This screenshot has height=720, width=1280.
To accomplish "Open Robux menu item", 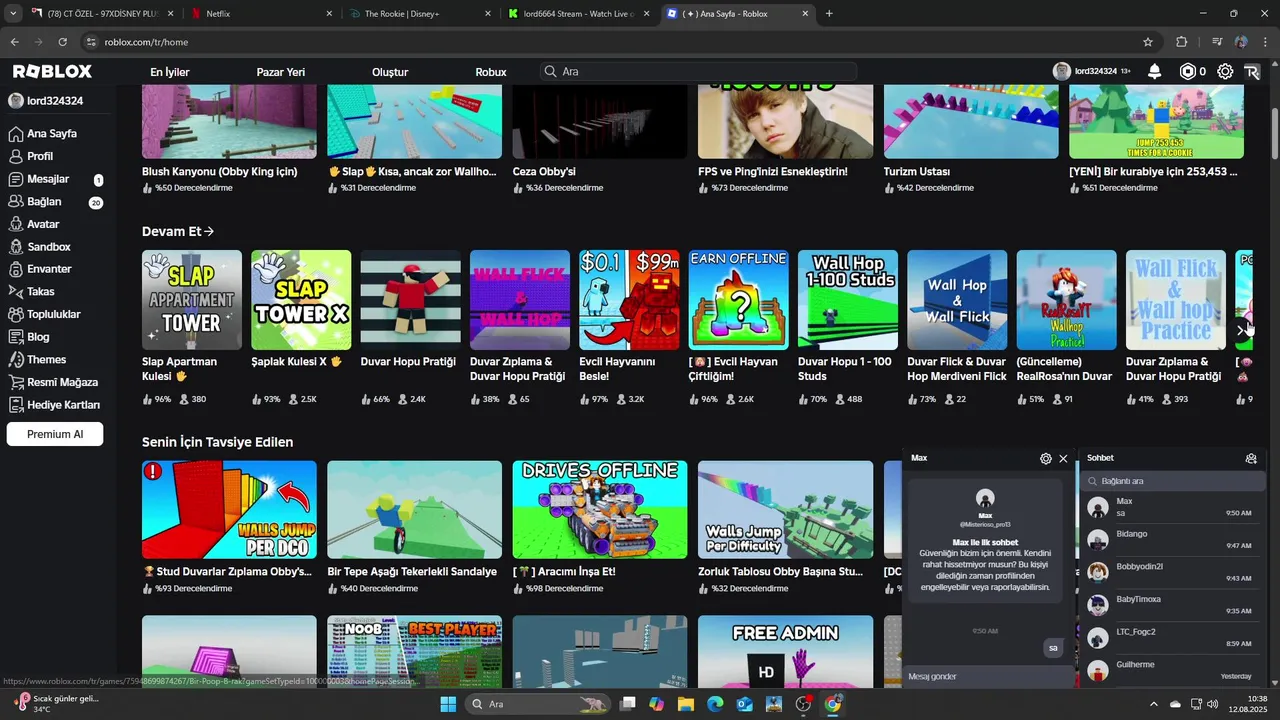I will (x=491, y=72).
